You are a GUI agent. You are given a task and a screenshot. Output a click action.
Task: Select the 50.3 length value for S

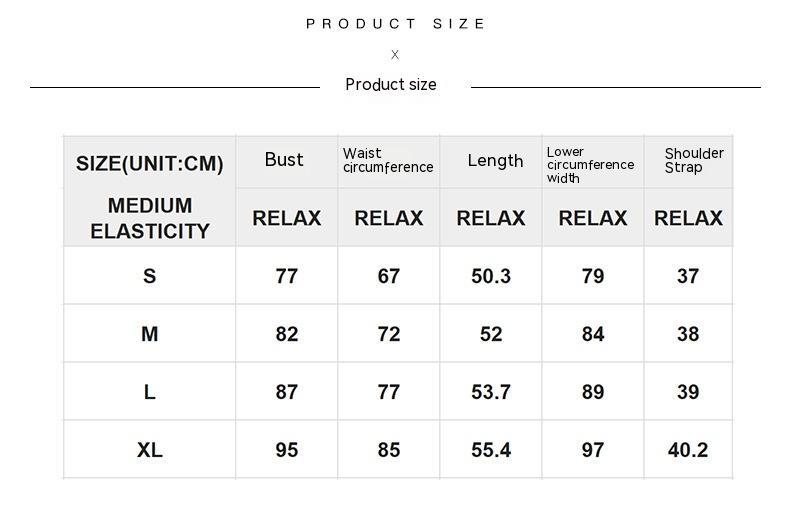click(x=491, y=276)
